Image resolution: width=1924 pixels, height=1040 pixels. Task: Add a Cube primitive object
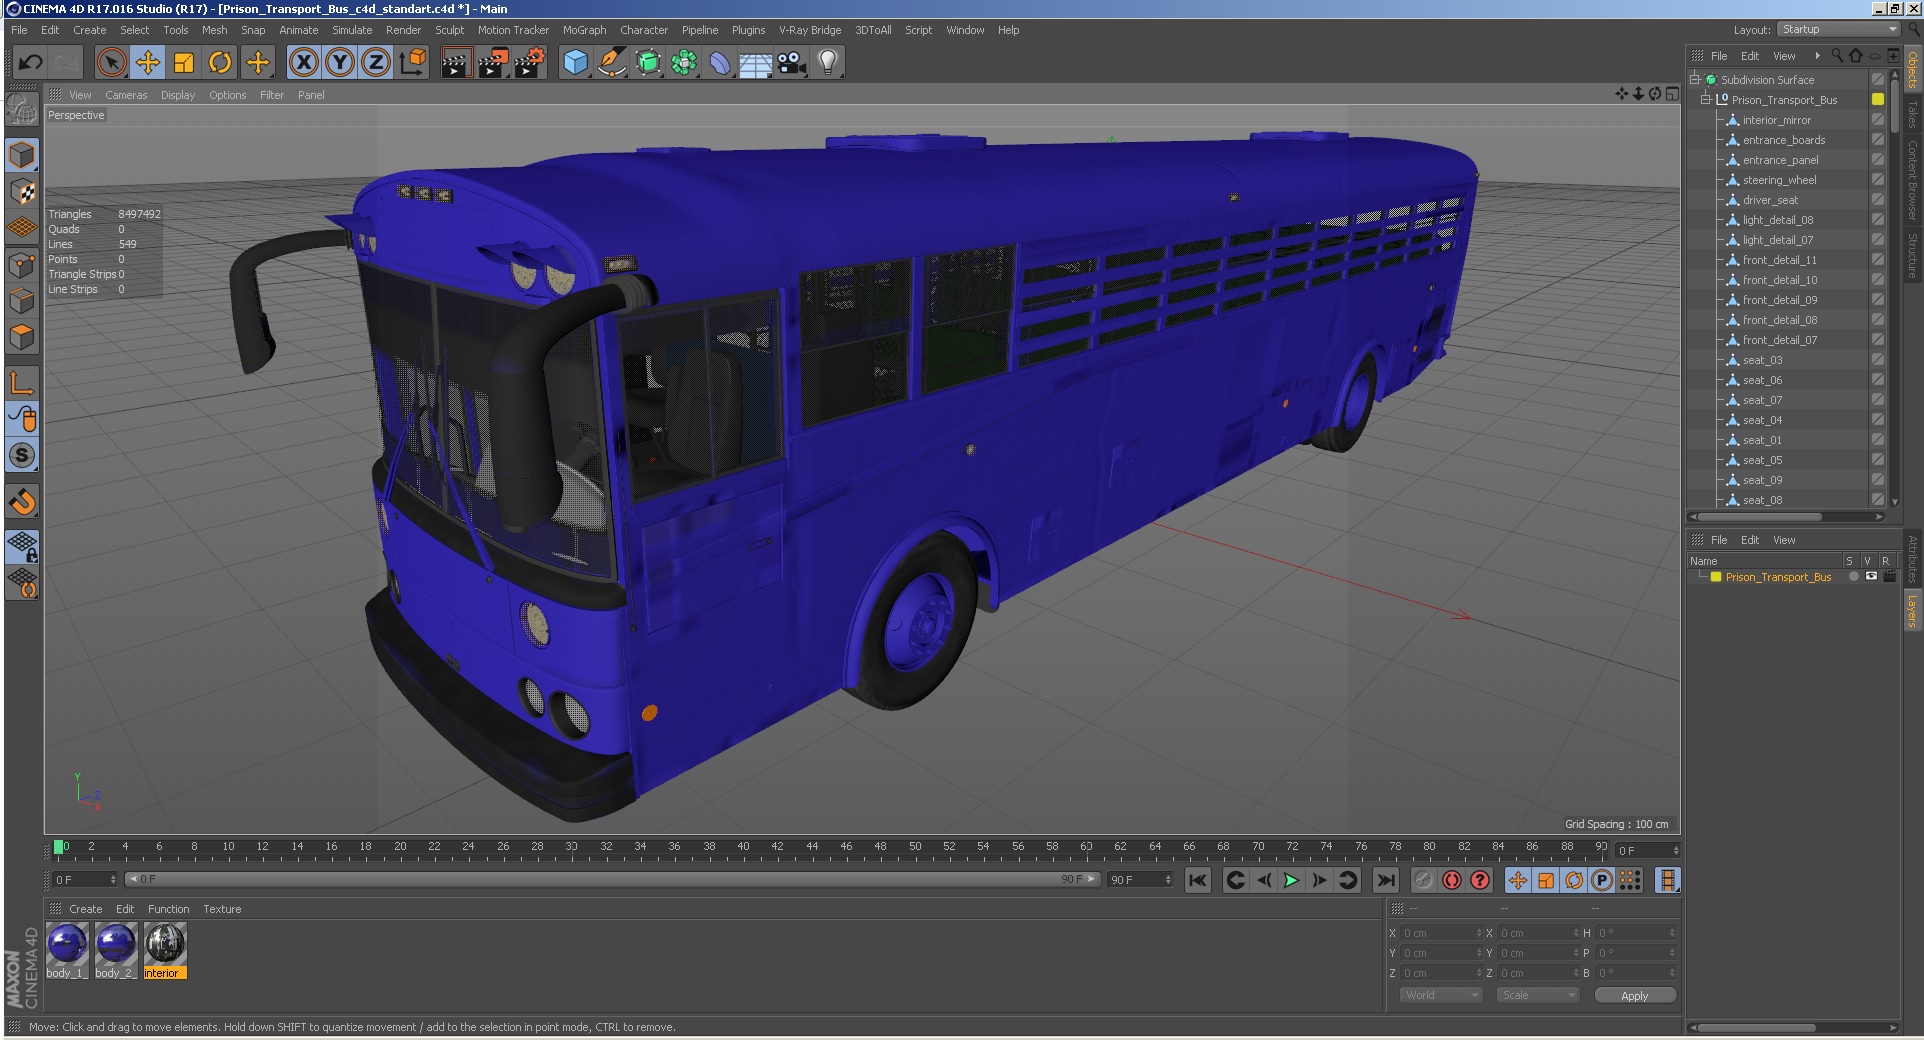point(575,63)
